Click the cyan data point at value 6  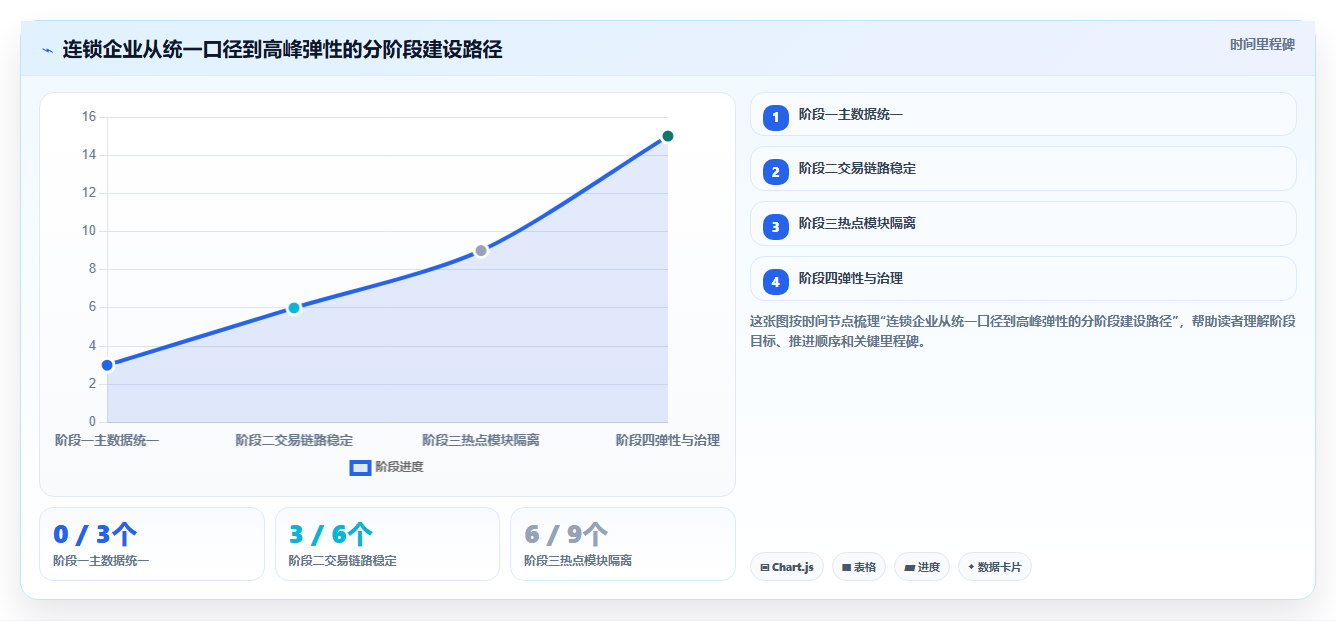pyautogui.click(x=294, y=308)
